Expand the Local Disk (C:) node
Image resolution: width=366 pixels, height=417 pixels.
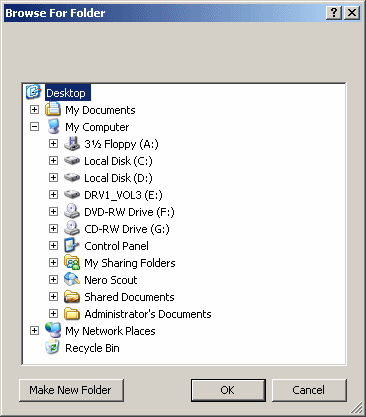[x=53, y=161]
